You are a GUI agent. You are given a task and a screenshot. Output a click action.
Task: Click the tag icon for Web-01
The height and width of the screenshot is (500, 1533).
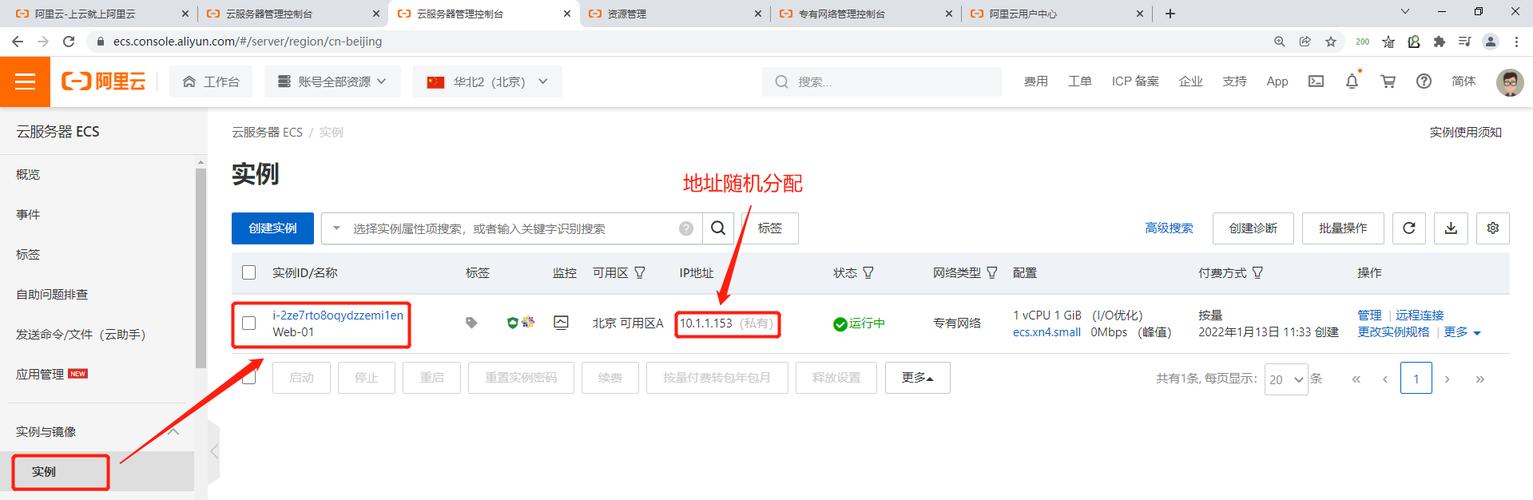click(472, 323)
